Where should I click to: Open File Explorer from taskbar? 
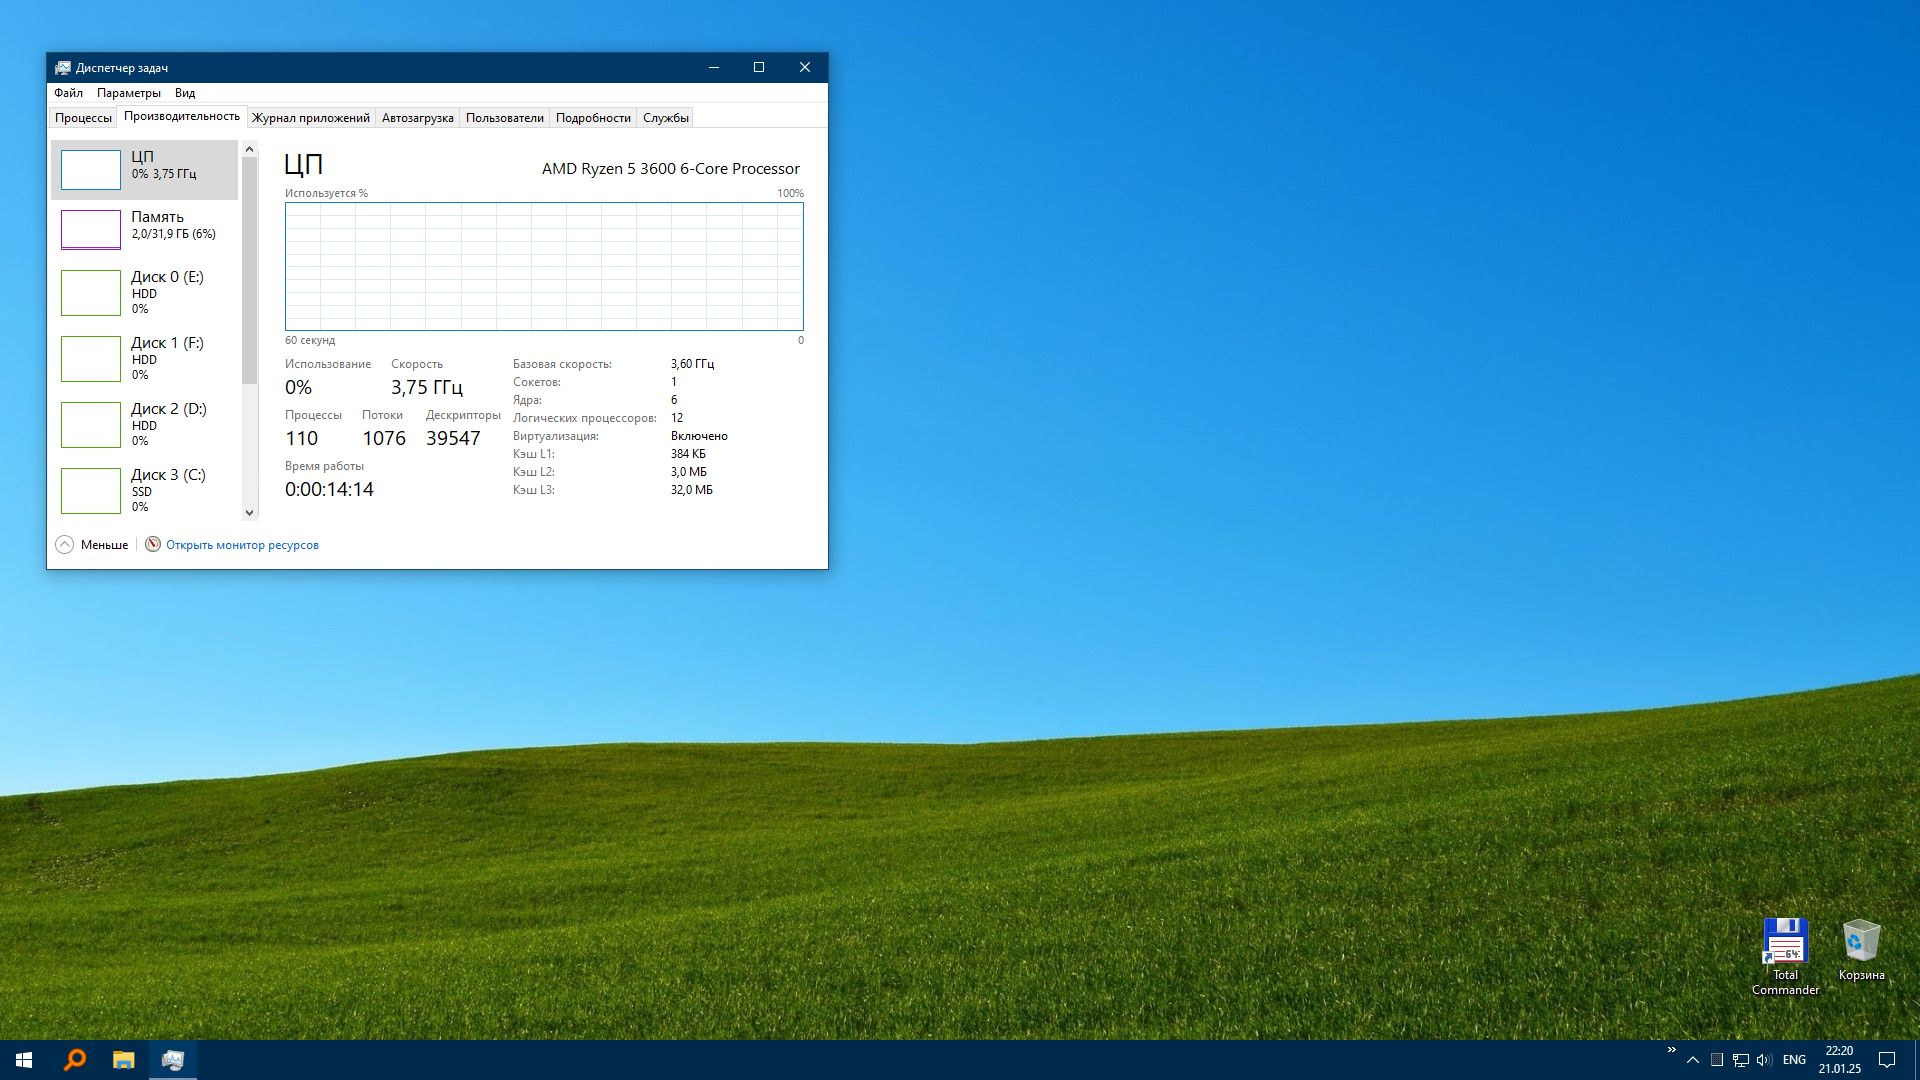(123, 1060)
